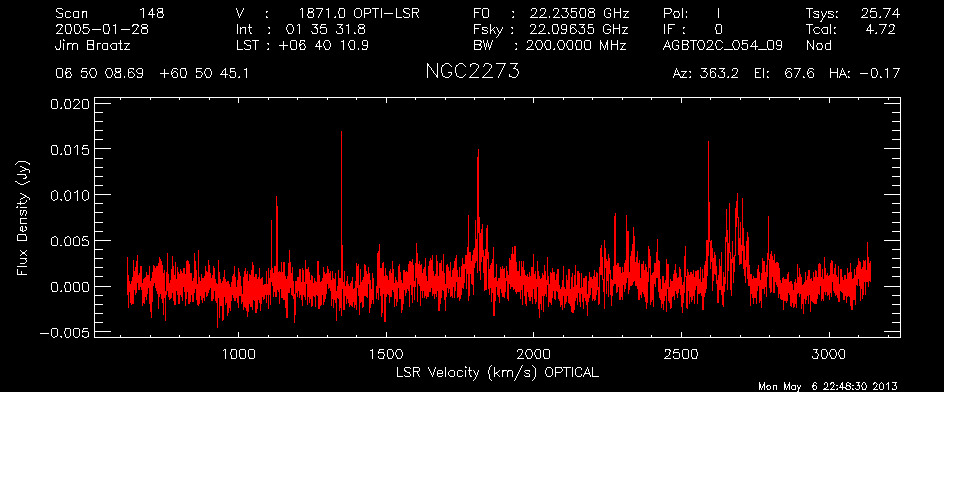The height and width of the screenshot is (490, 962).
Task: Click the -0.005 y-axis tick label
Action: (x=65, y=333)
